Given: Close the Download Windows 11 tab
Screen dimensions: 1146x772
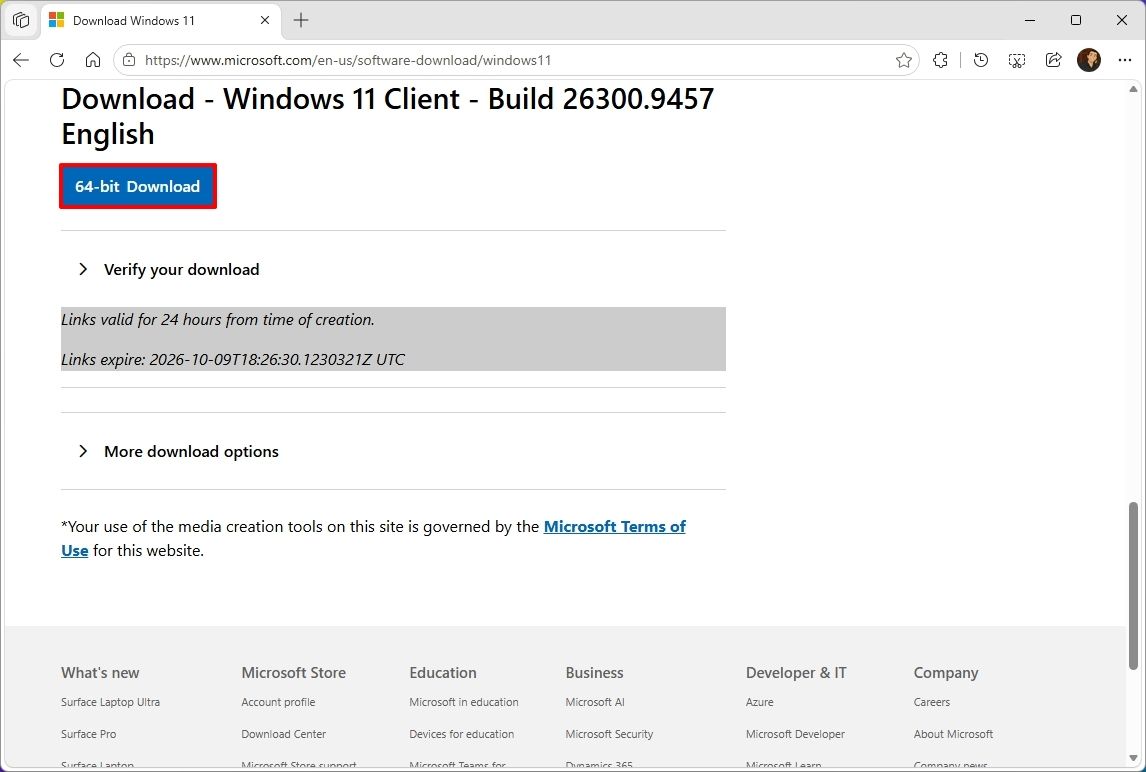Looking at the screenshot, I should [265, 20].
